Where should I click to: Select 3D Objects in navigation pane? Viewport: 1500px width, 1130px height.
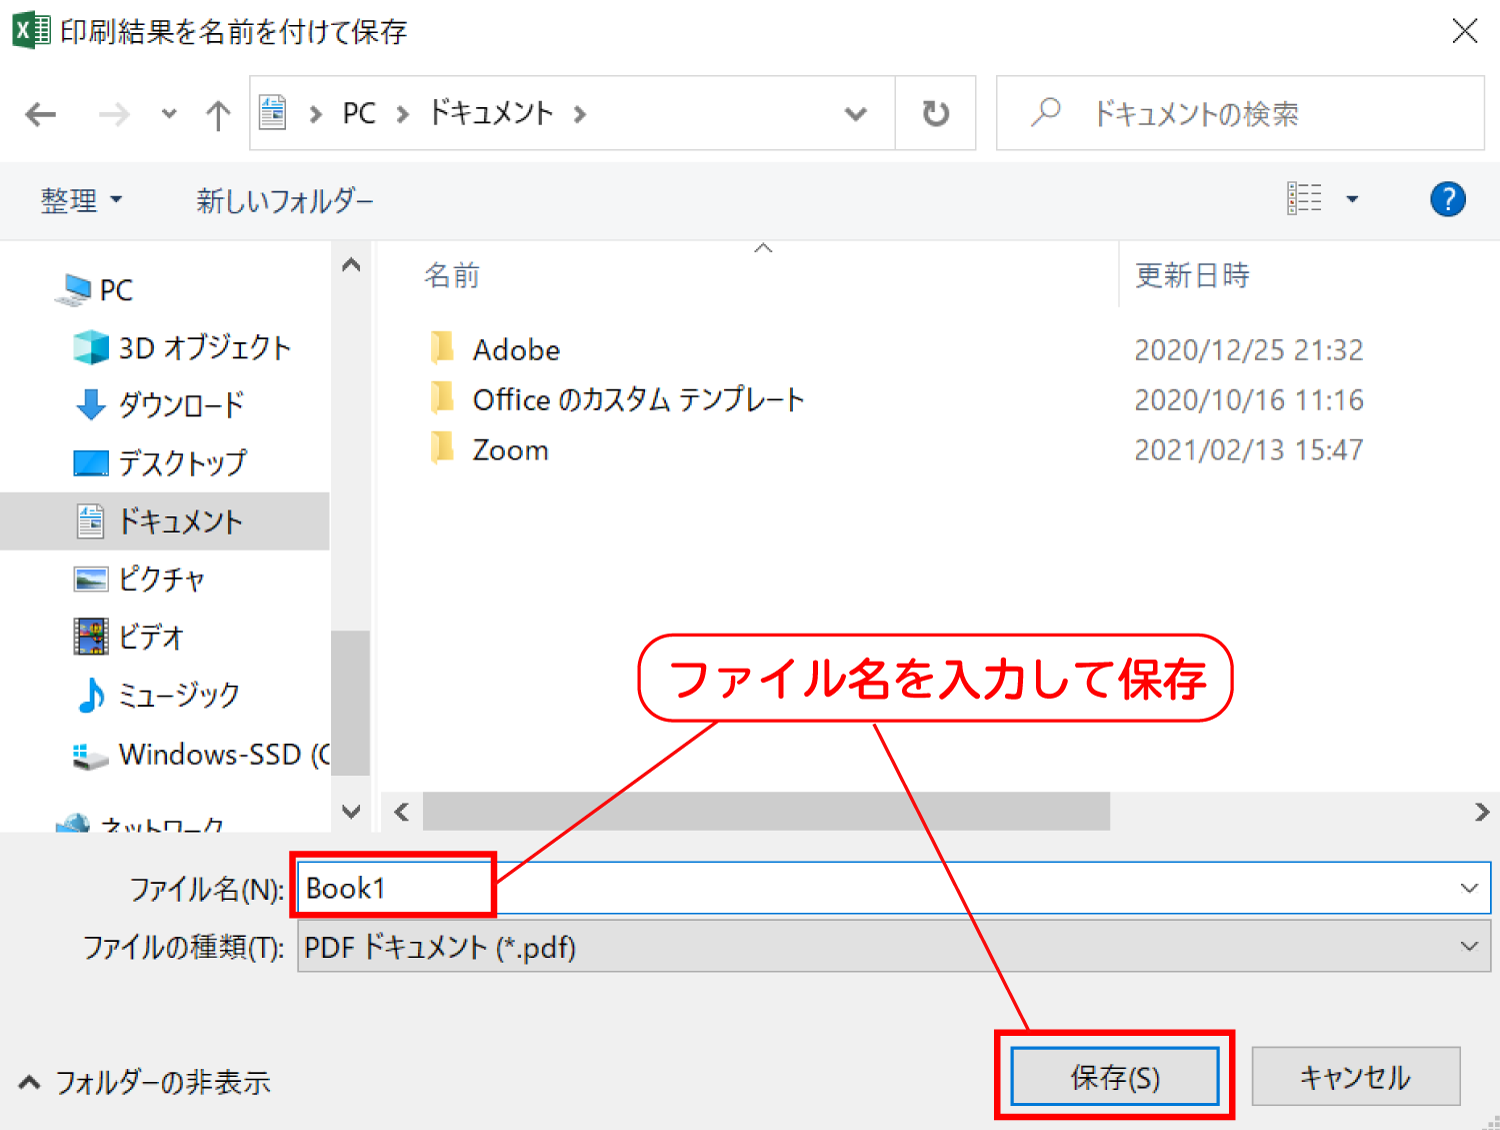203,348
